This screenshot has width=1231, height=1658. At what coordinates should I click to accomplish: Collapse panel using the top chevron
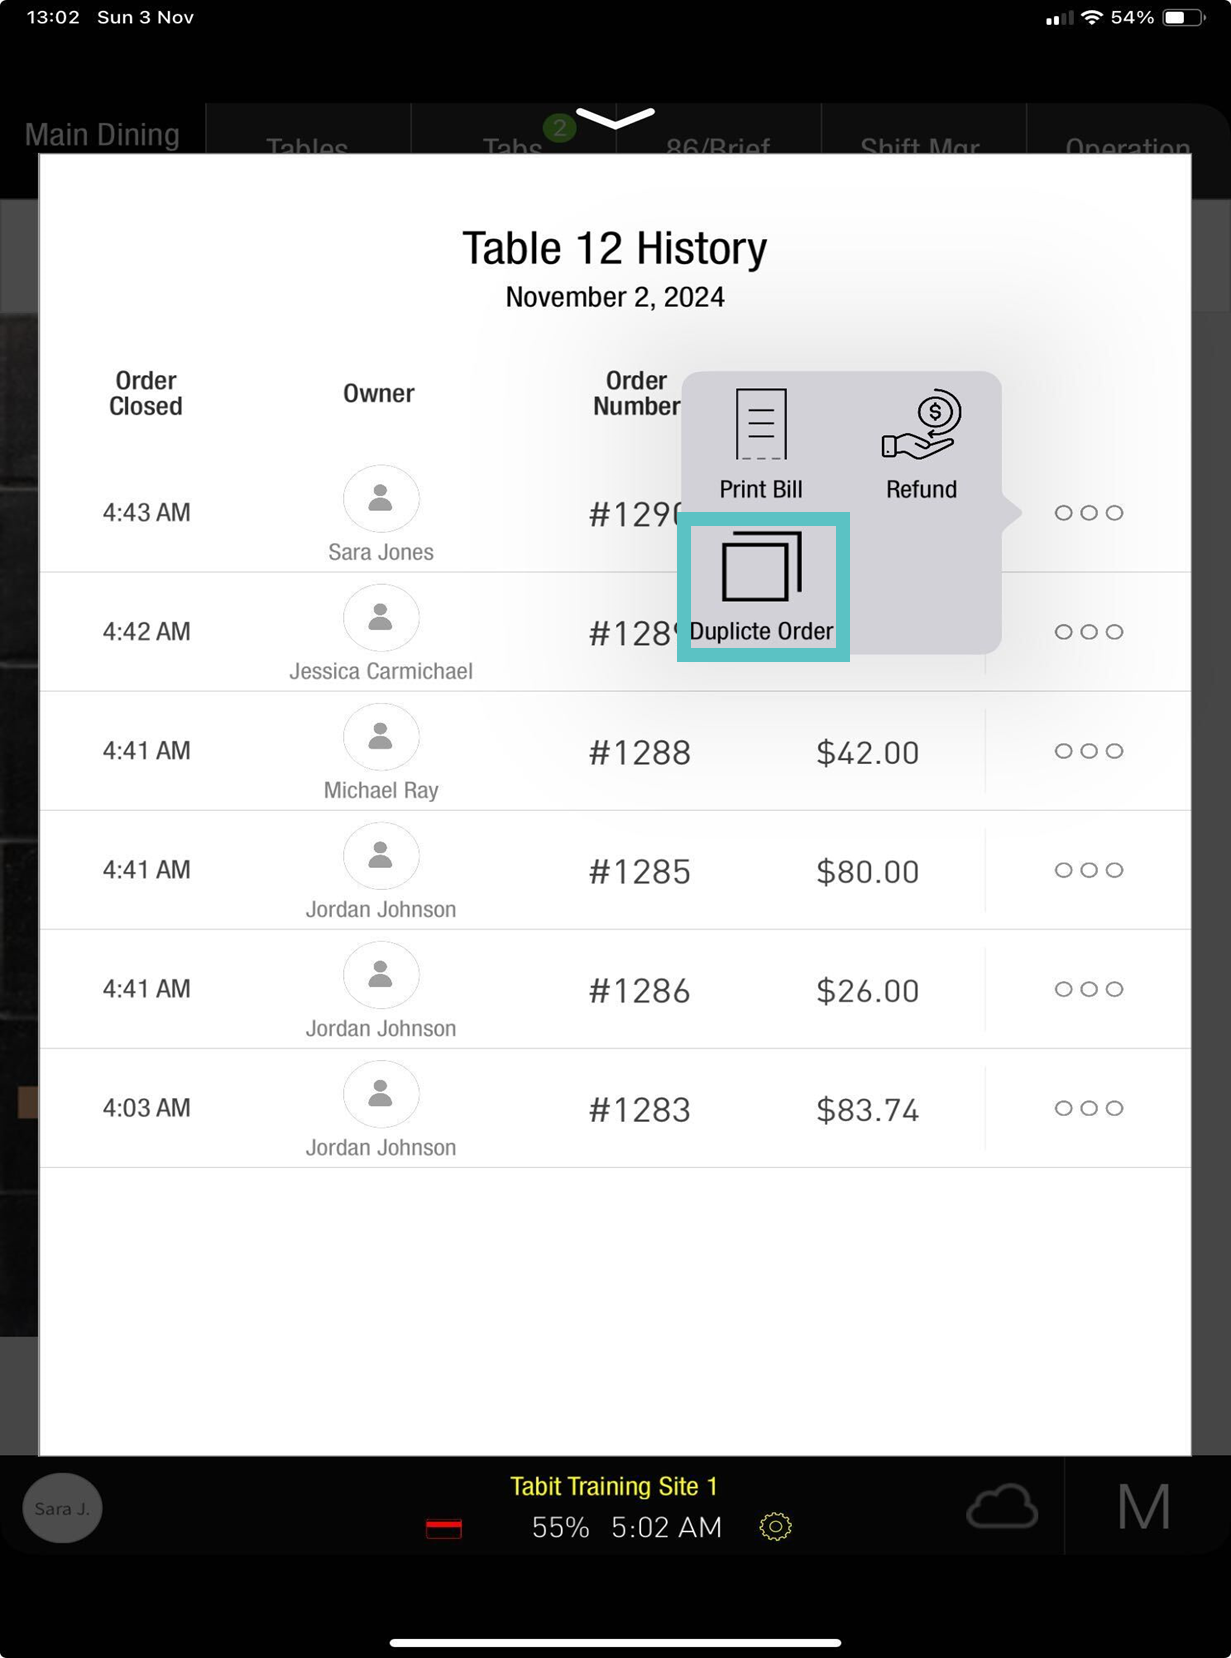point(615,119)
